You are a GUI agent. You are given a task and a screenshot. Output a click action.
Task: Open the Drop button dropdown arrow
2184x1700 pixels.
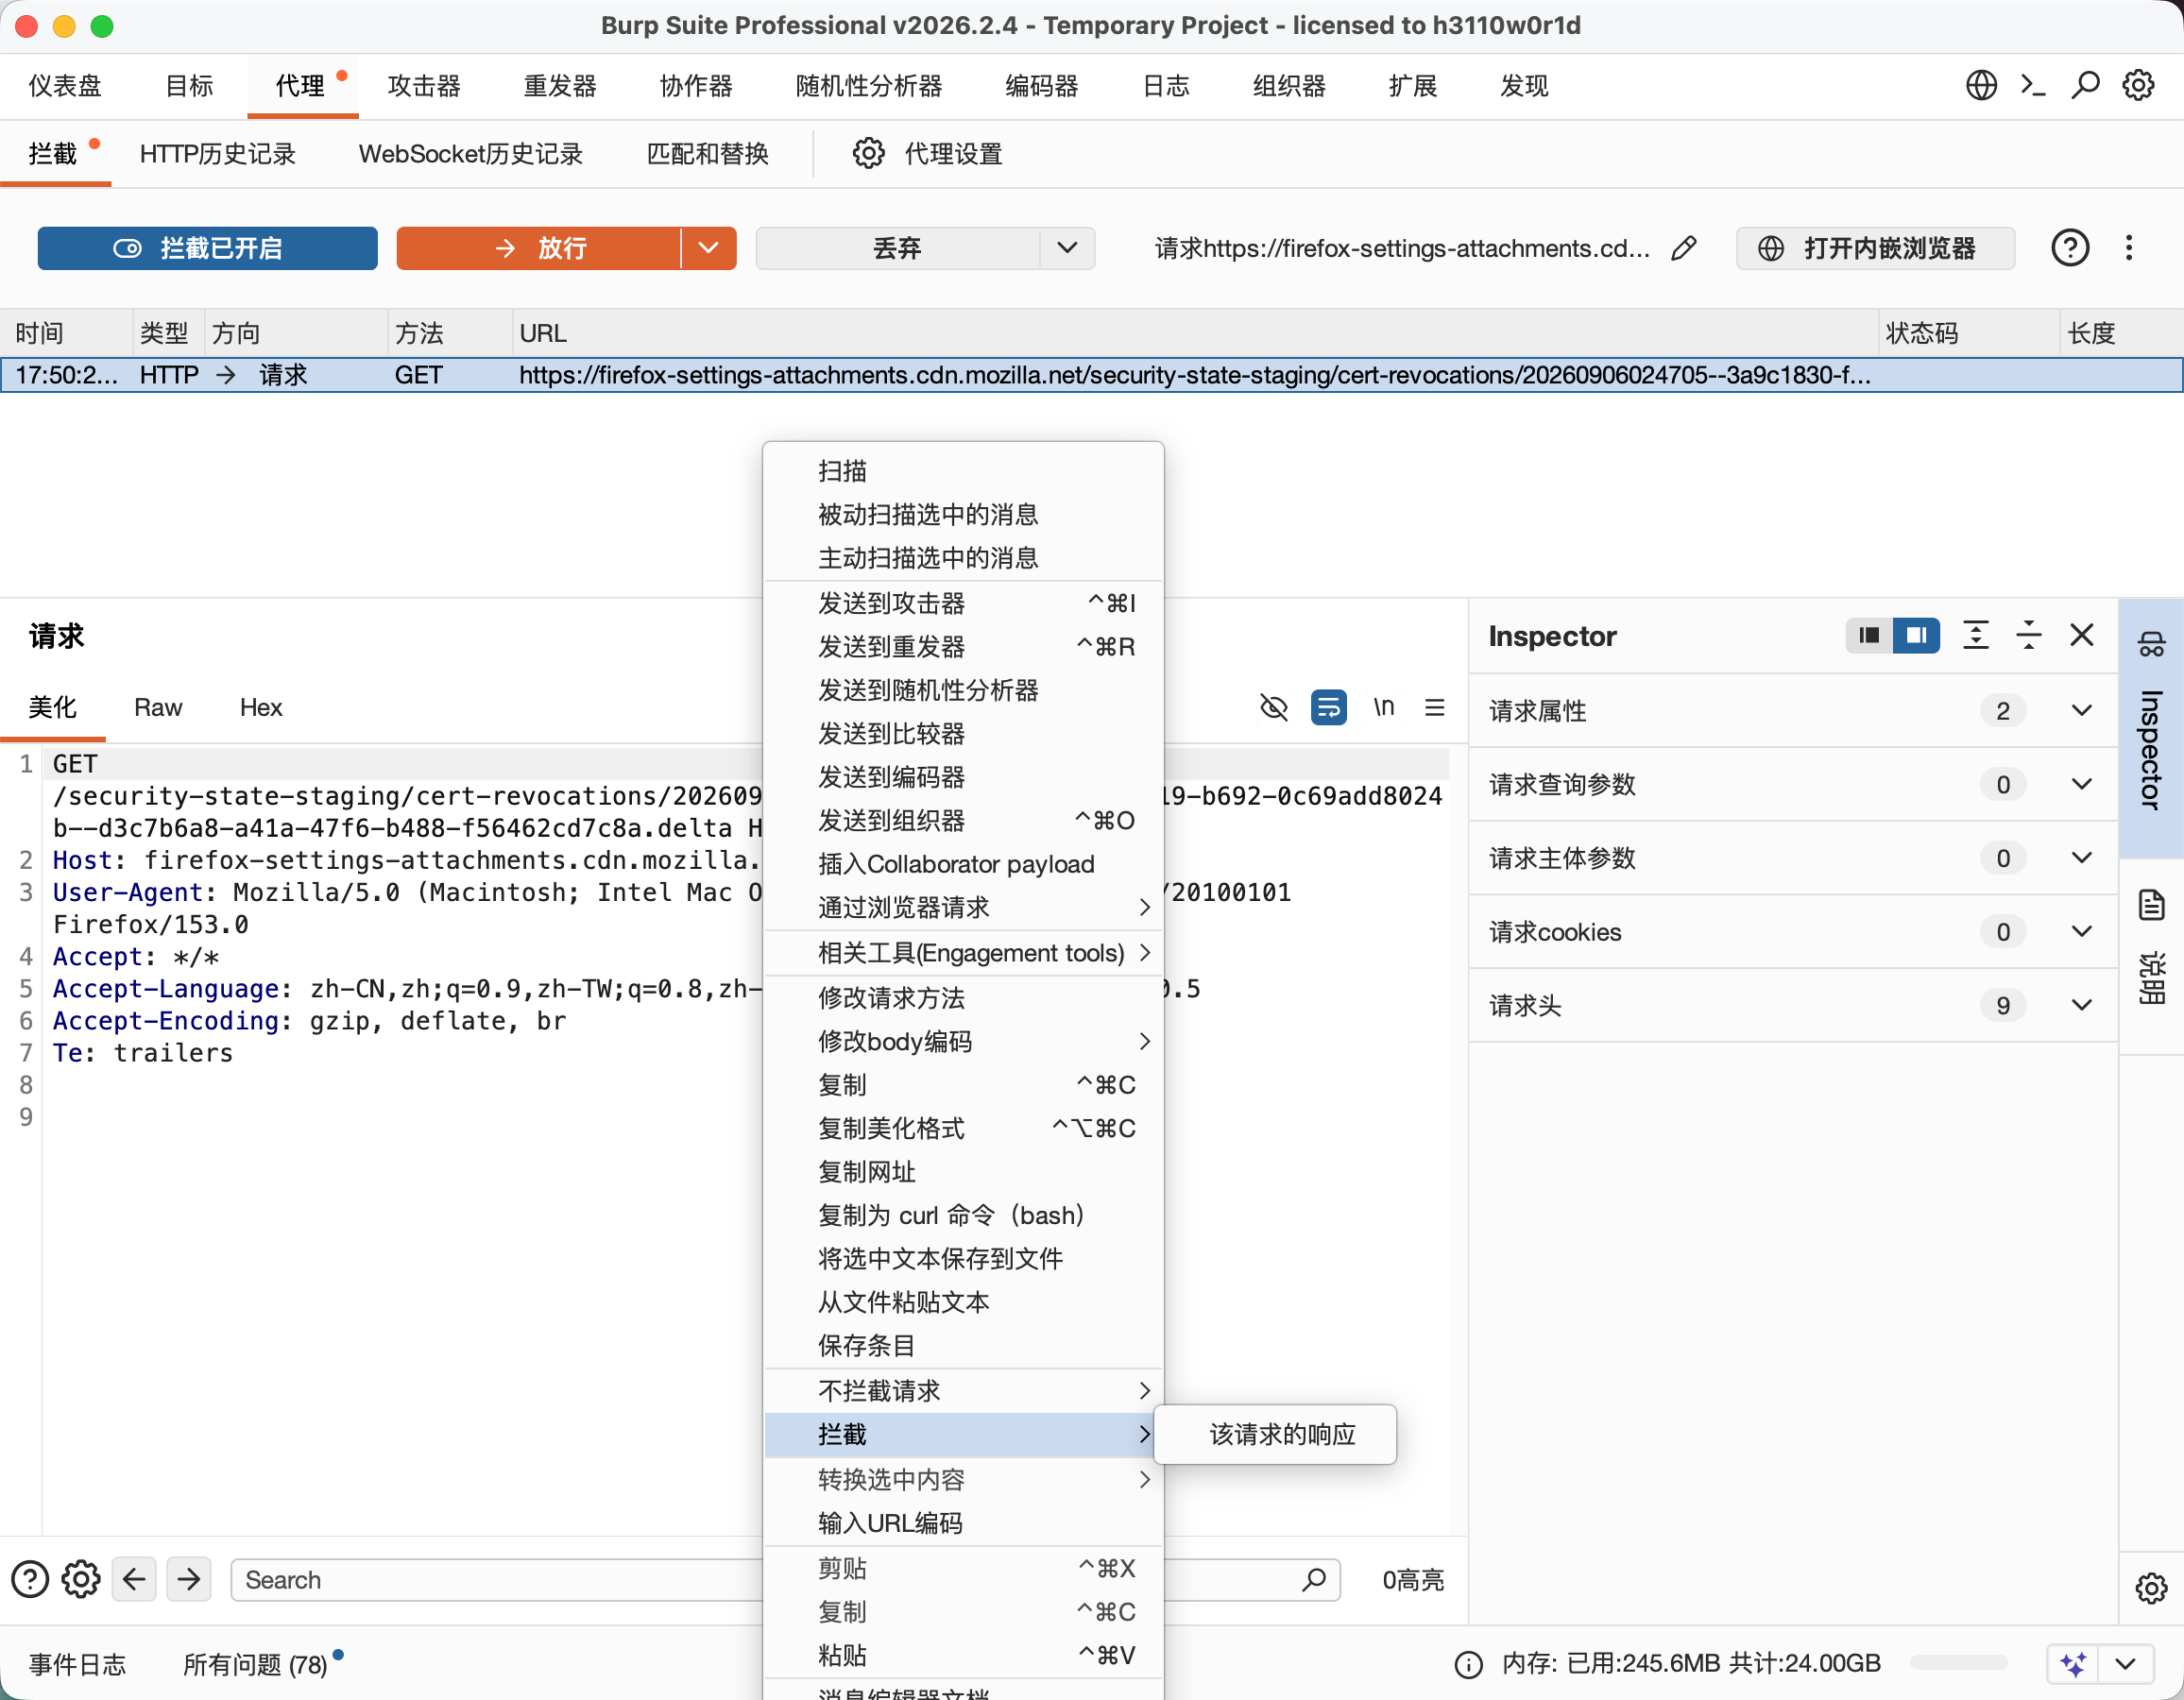(1067, 248)
